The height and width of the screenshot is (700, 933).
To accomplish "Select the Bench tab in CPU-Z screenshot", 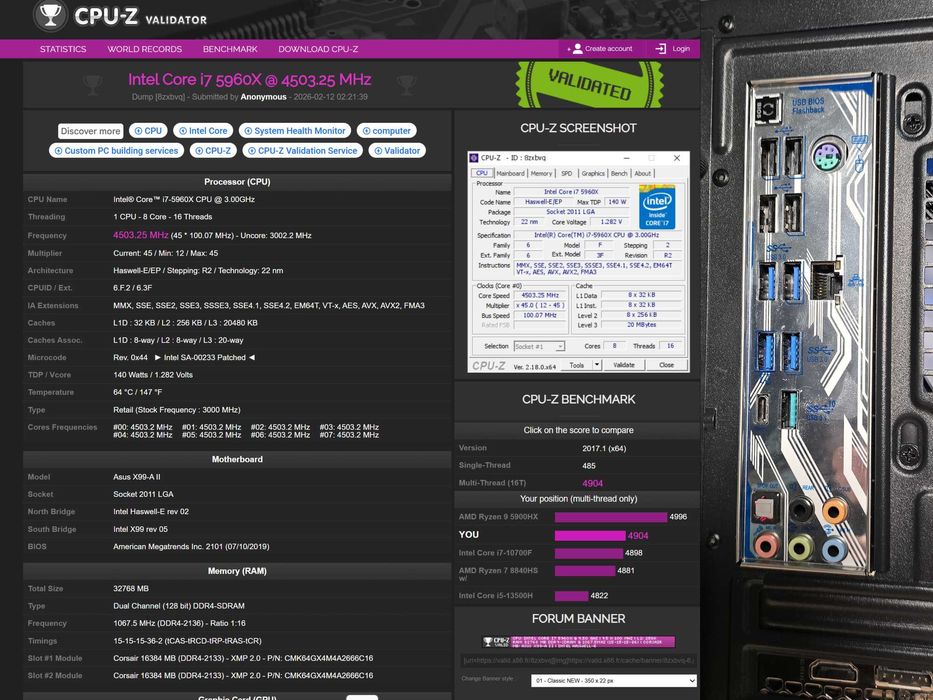I will pyautogui.click(x=619, y=173).
